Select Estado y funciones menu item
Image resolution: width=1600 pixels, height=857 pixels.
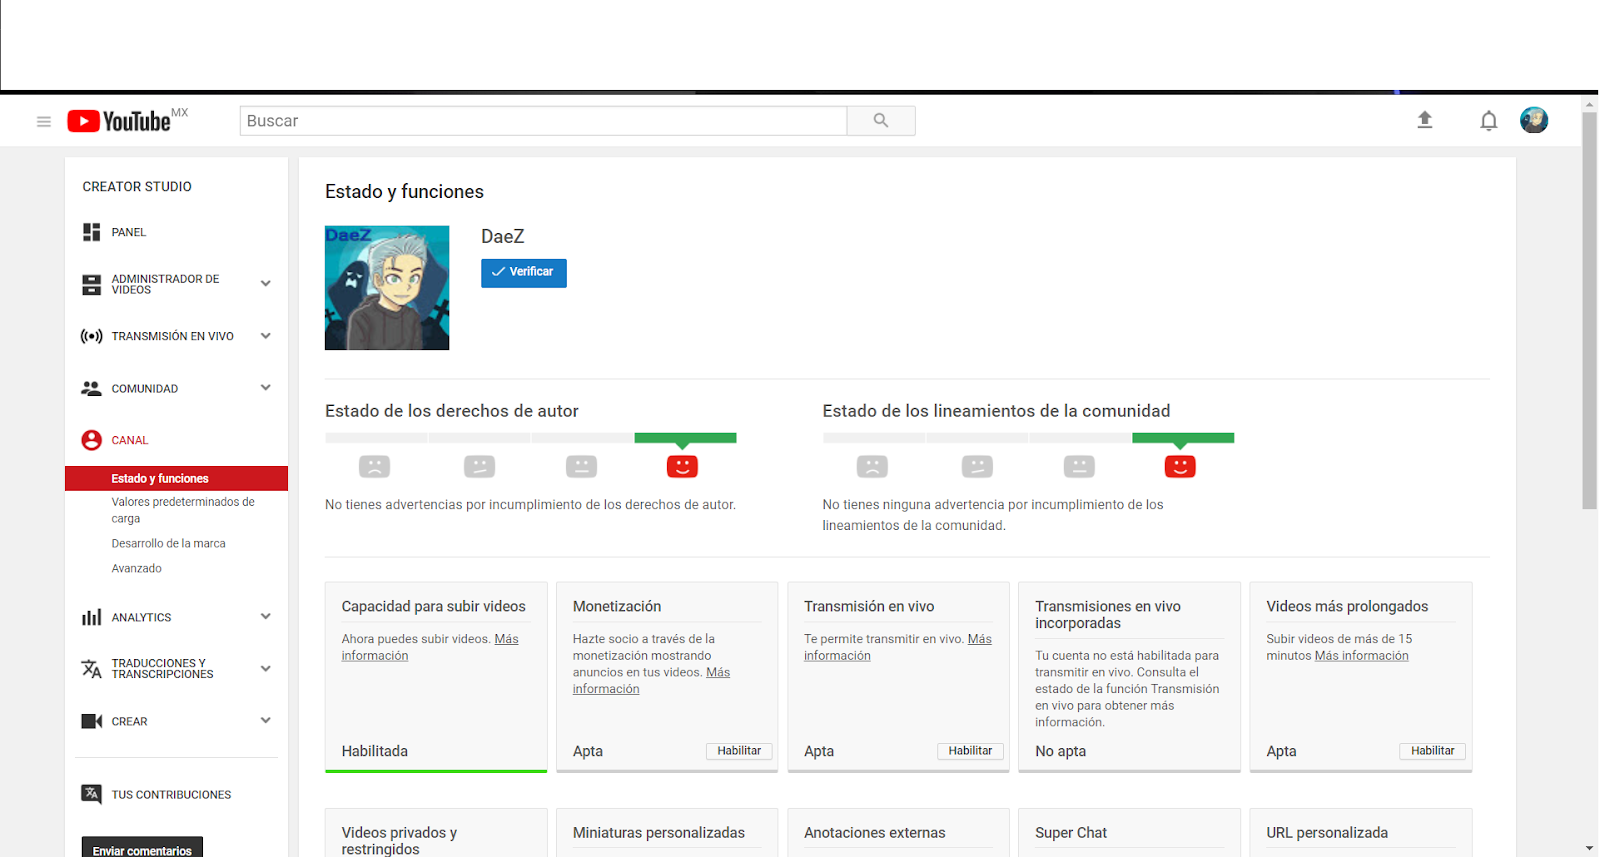pos(176,479)
